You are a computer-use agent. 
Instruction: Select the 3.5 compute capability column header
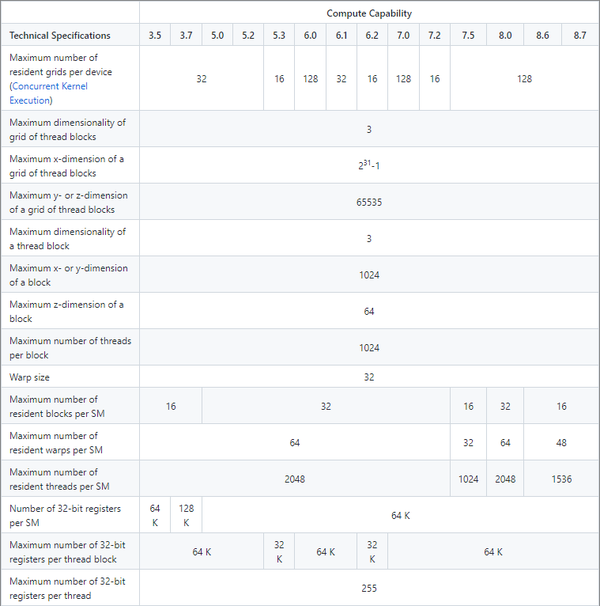pyautogui.click(x=155, y=36)
